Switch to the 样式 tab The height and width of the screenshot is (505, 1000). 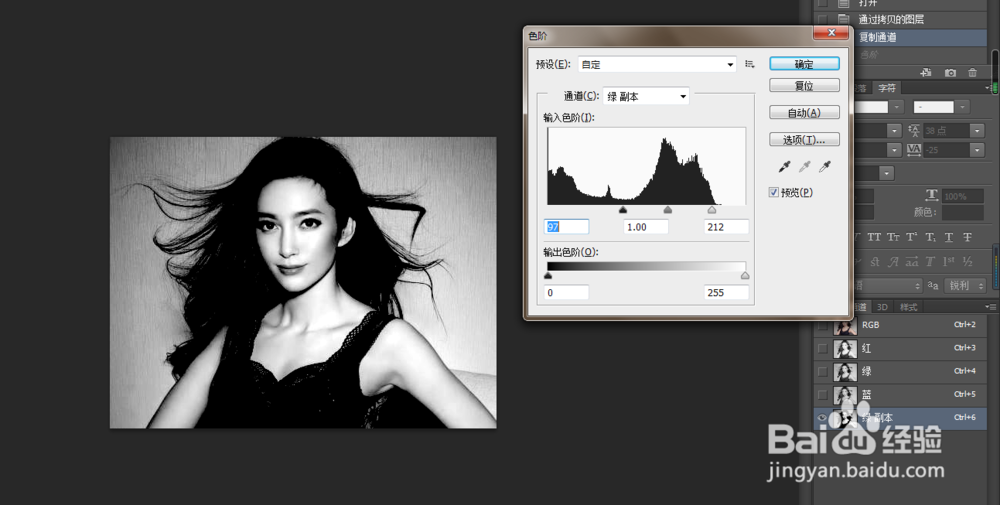coord(908,307)
